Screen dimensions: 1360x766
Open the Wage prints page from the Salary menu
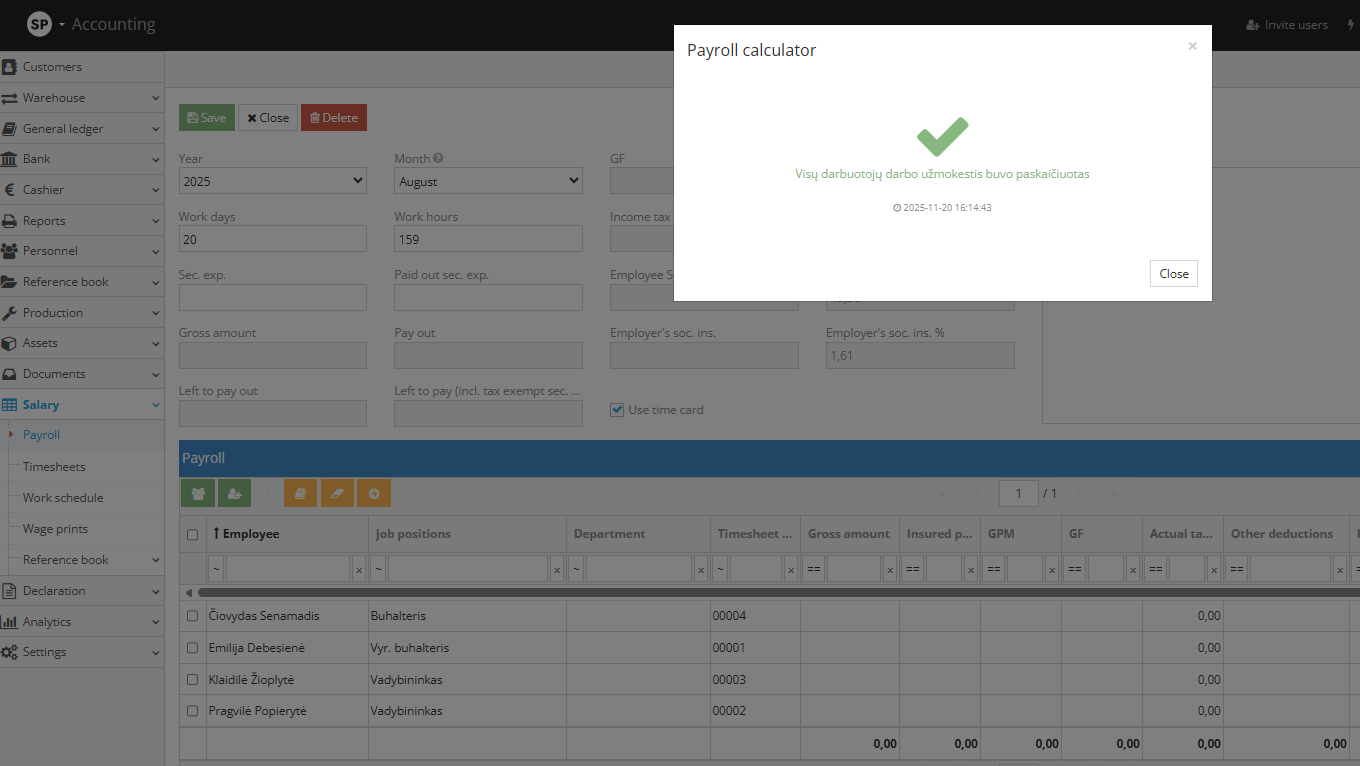[x=53, y=528]
